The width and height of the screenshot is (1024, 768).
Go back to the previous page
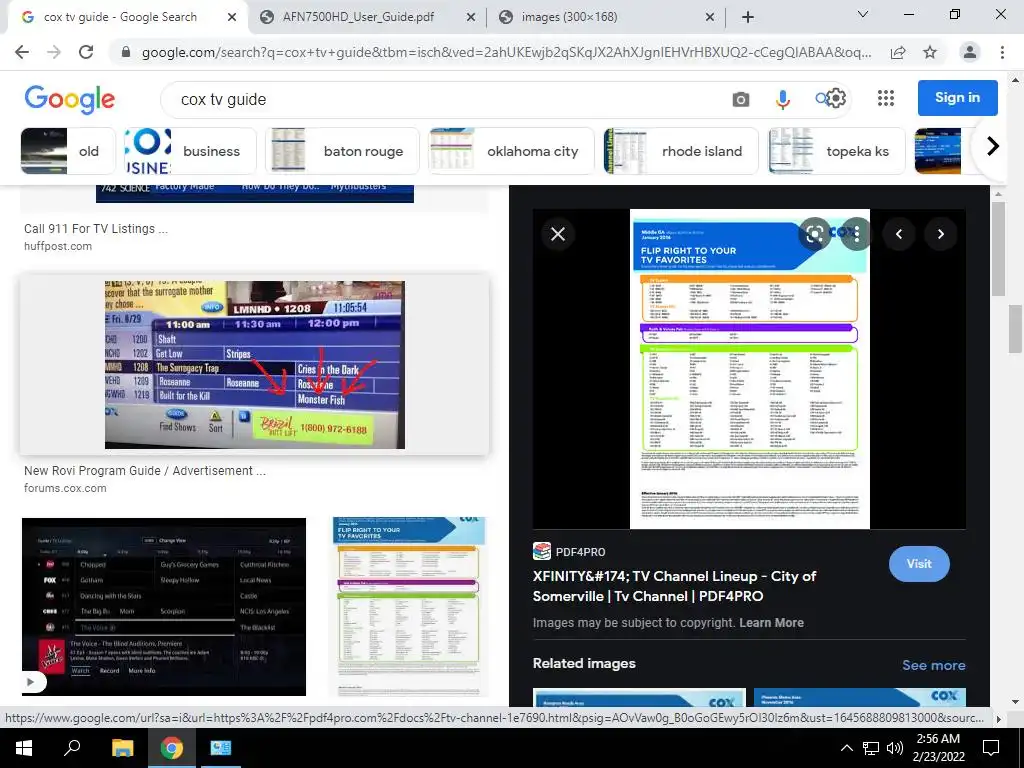pyautogui.click(x=22, y=52)
